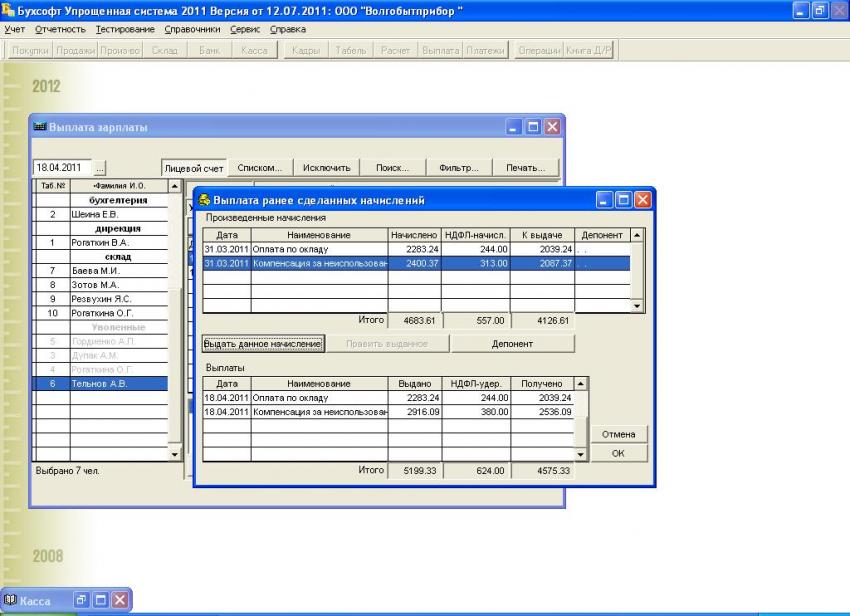Select the Кадры toolbar button
The width and height of the screenshot is (850, 616).
[x=307, y=50]
